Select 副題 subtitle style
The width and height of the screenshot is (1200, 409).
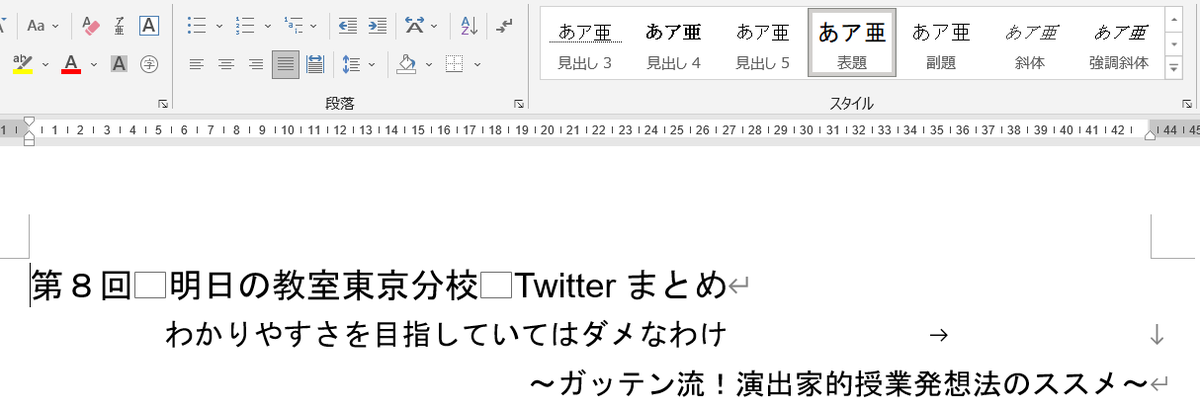click(941, 45)
